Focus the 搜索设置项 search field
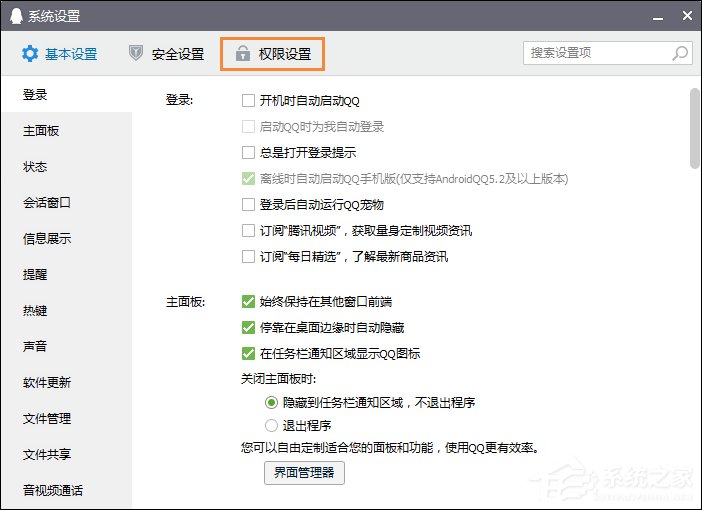 608,53
